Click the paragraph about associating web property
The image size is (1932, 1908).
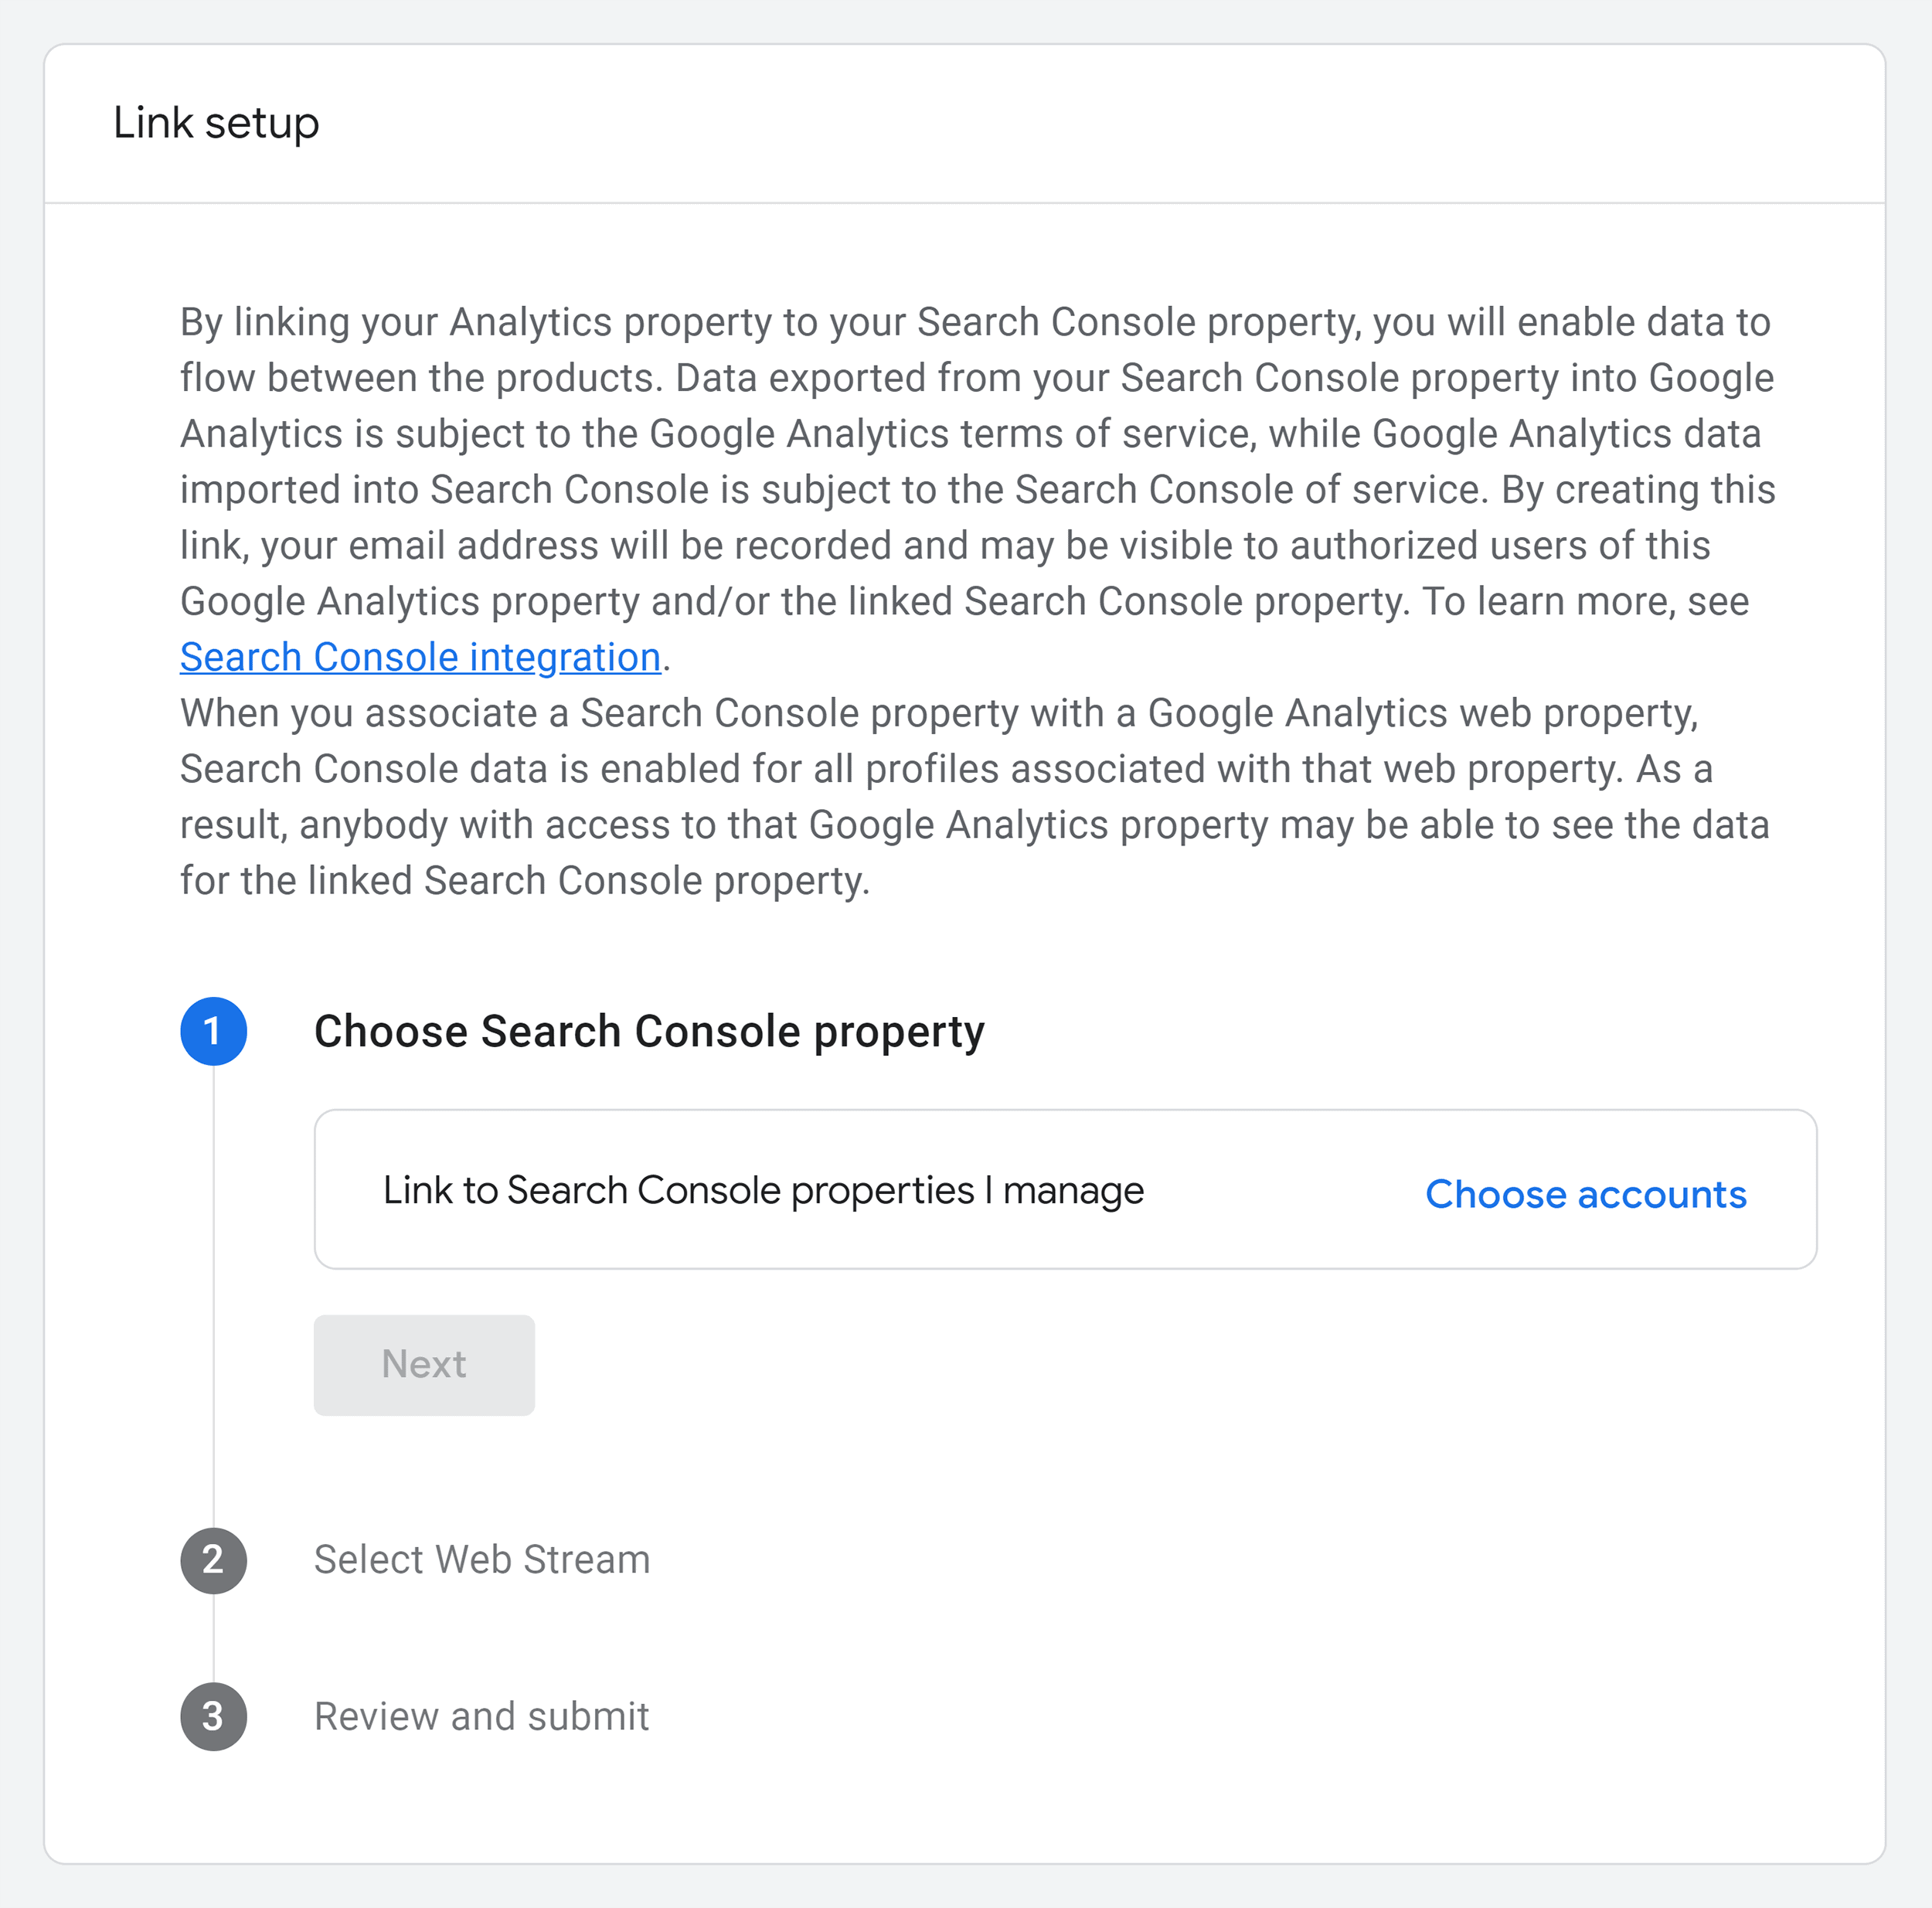(x=975, y=797)
